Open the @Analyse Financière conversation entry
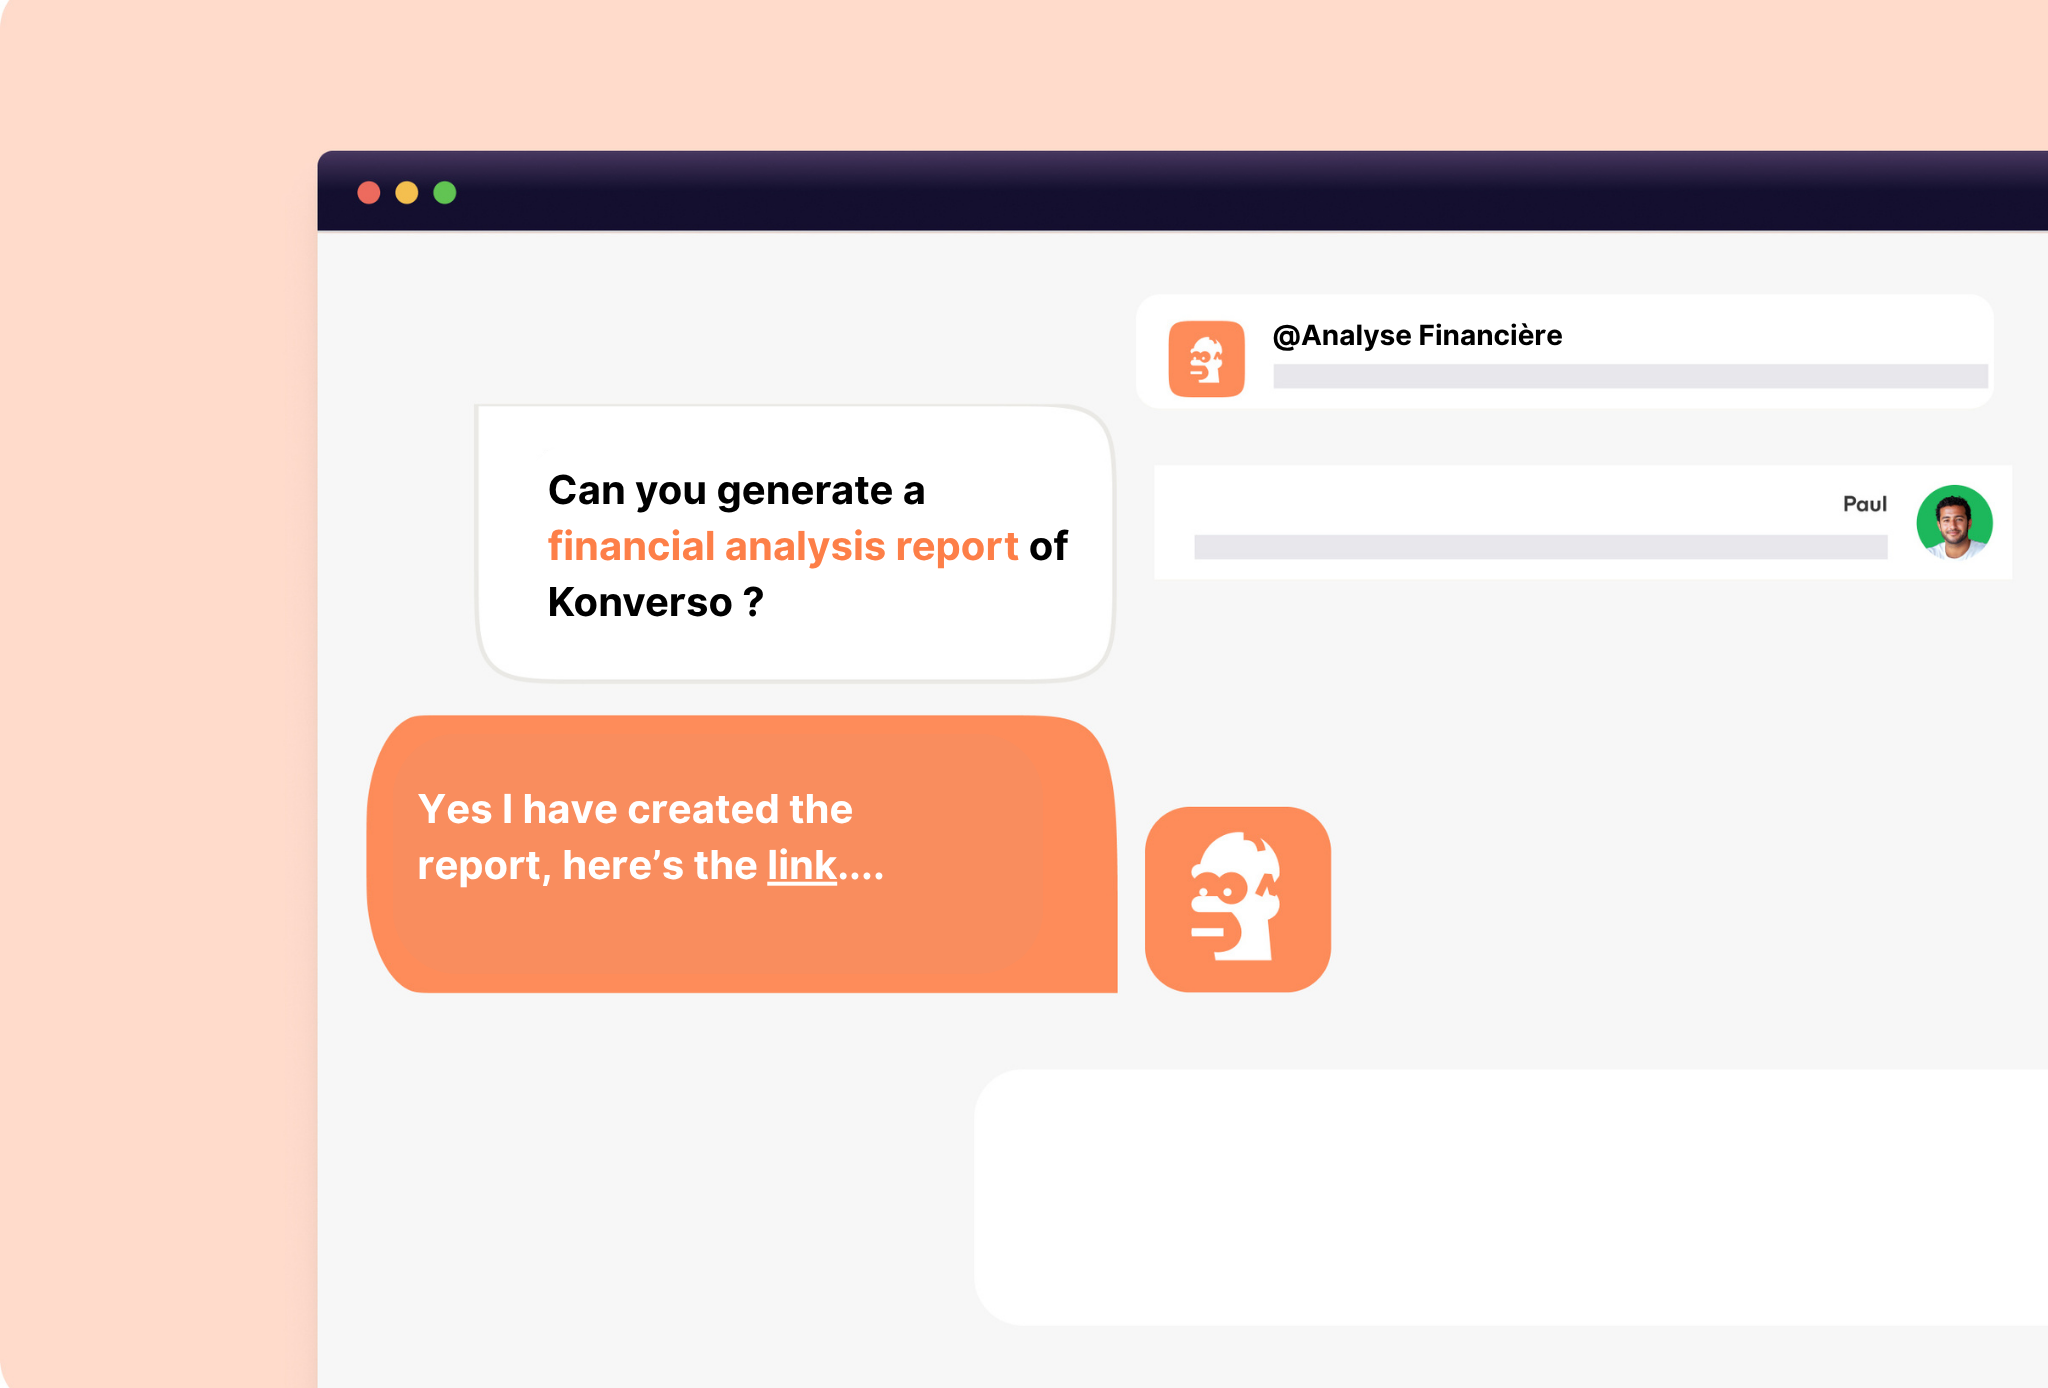2048x1388 pixels. pyautogui.click(x=1565, y=351)
